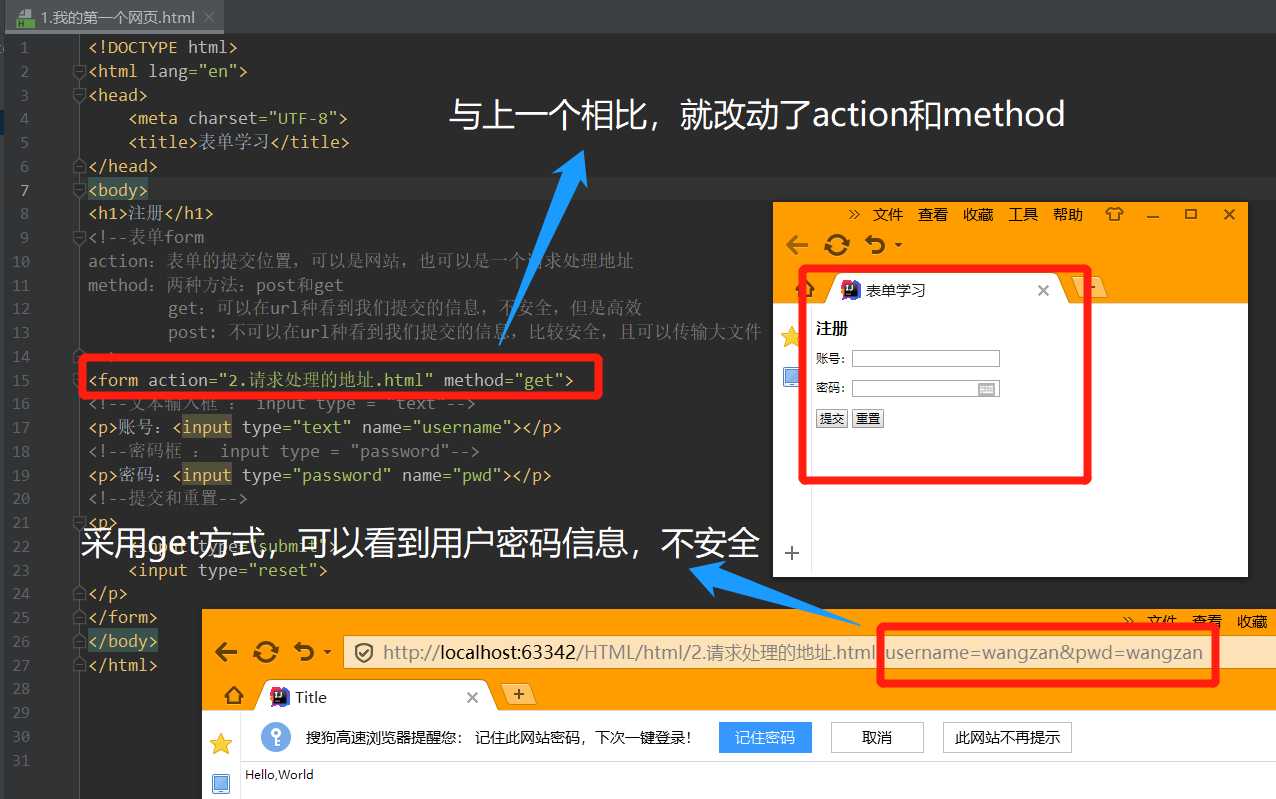Viewport: 1276px width, 799px height.
Task: Collapse the <html lang="en"> fold marker
Action: point(80,71)
